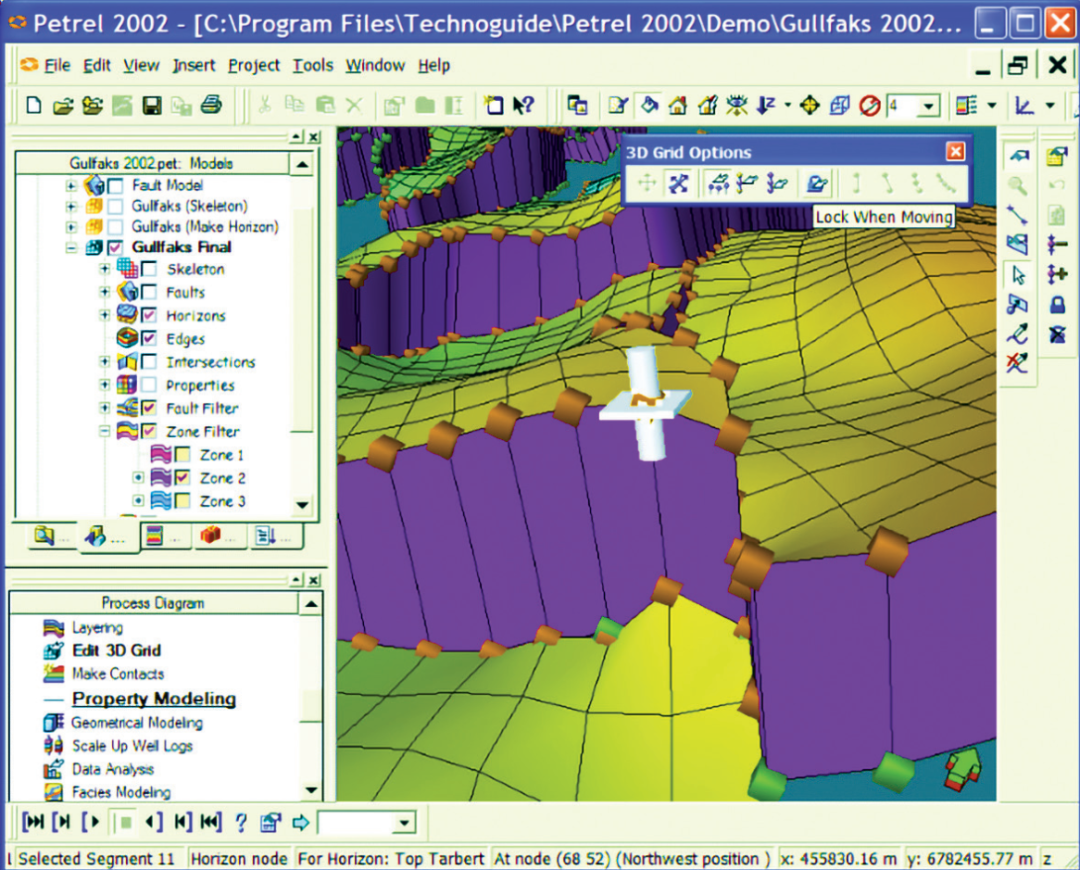The image size is (1080, 870).
Task: Expand the Fault Model tree node
Action: pyautogui.click(x=71, y=185)
